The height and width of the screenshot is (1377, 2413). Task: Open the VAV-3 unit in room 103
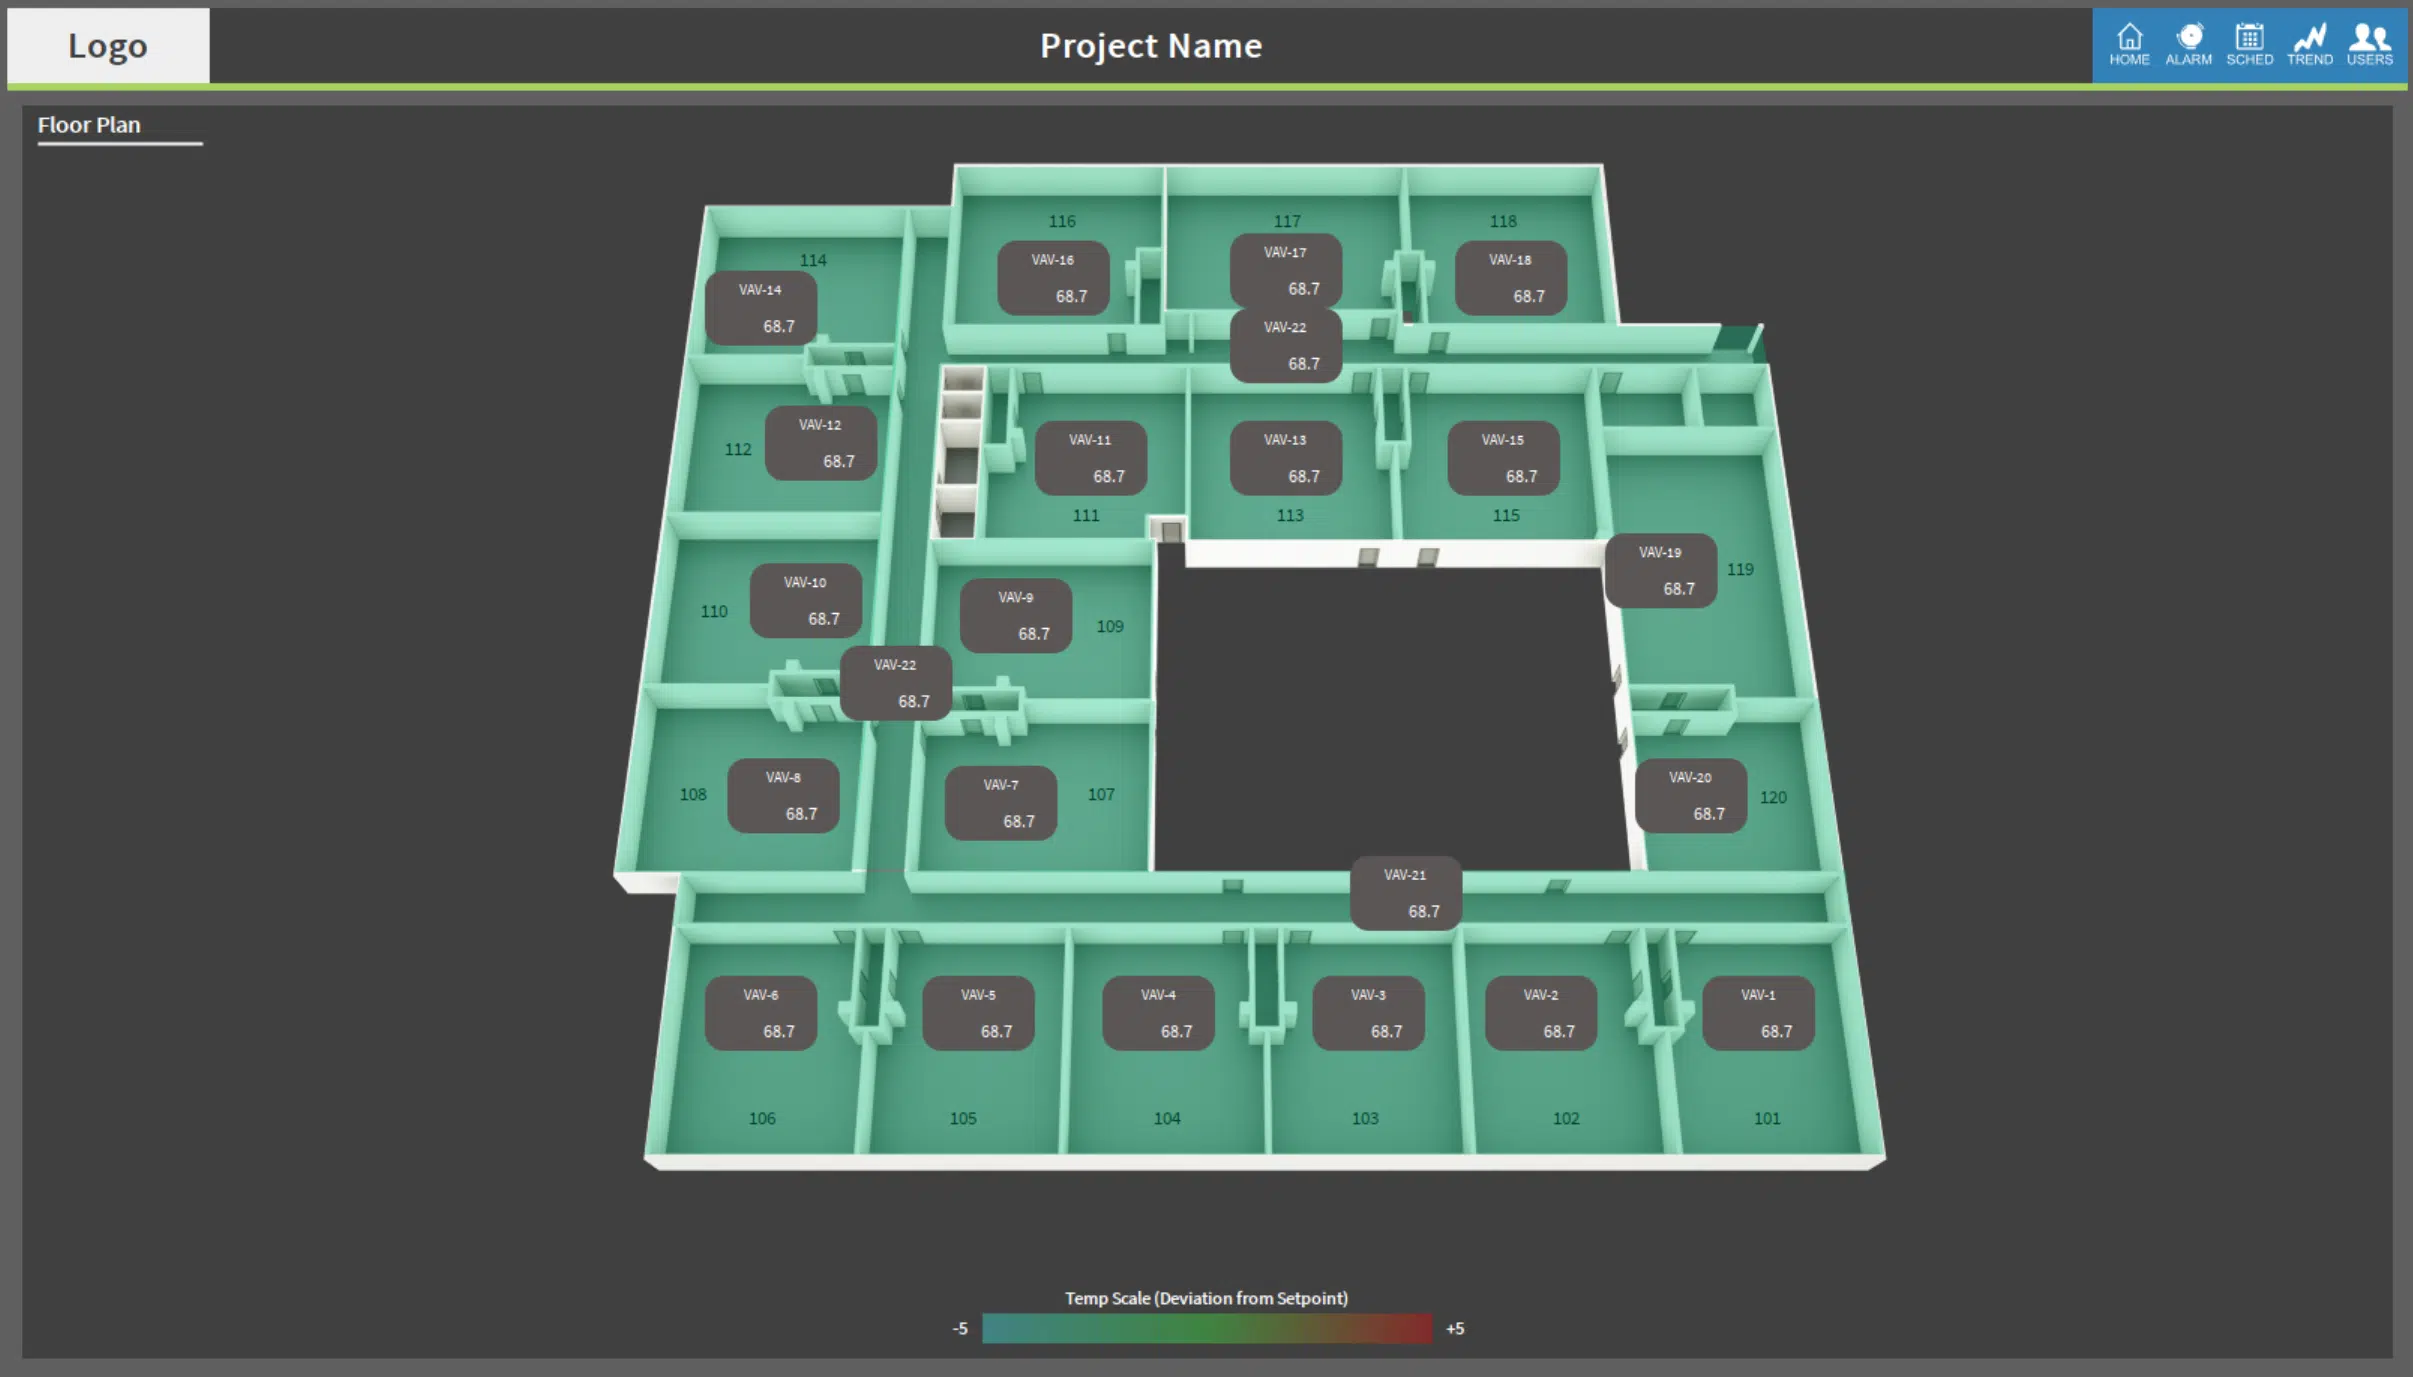[1368, 1012]
